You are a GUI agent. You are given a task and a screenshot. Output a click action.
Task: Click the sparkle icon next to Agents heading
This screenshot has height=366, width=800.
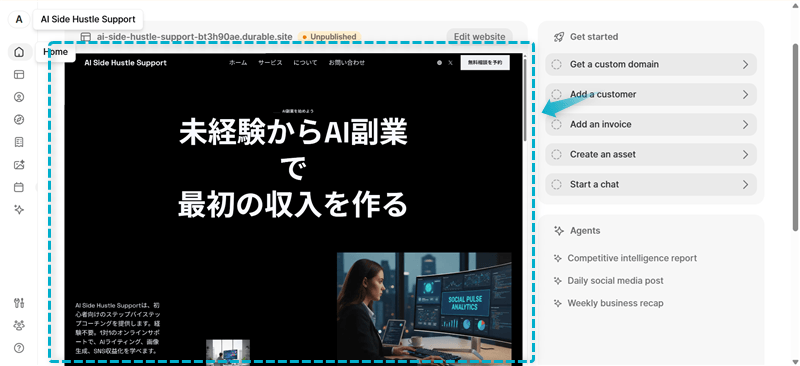[x=559, y=231]
